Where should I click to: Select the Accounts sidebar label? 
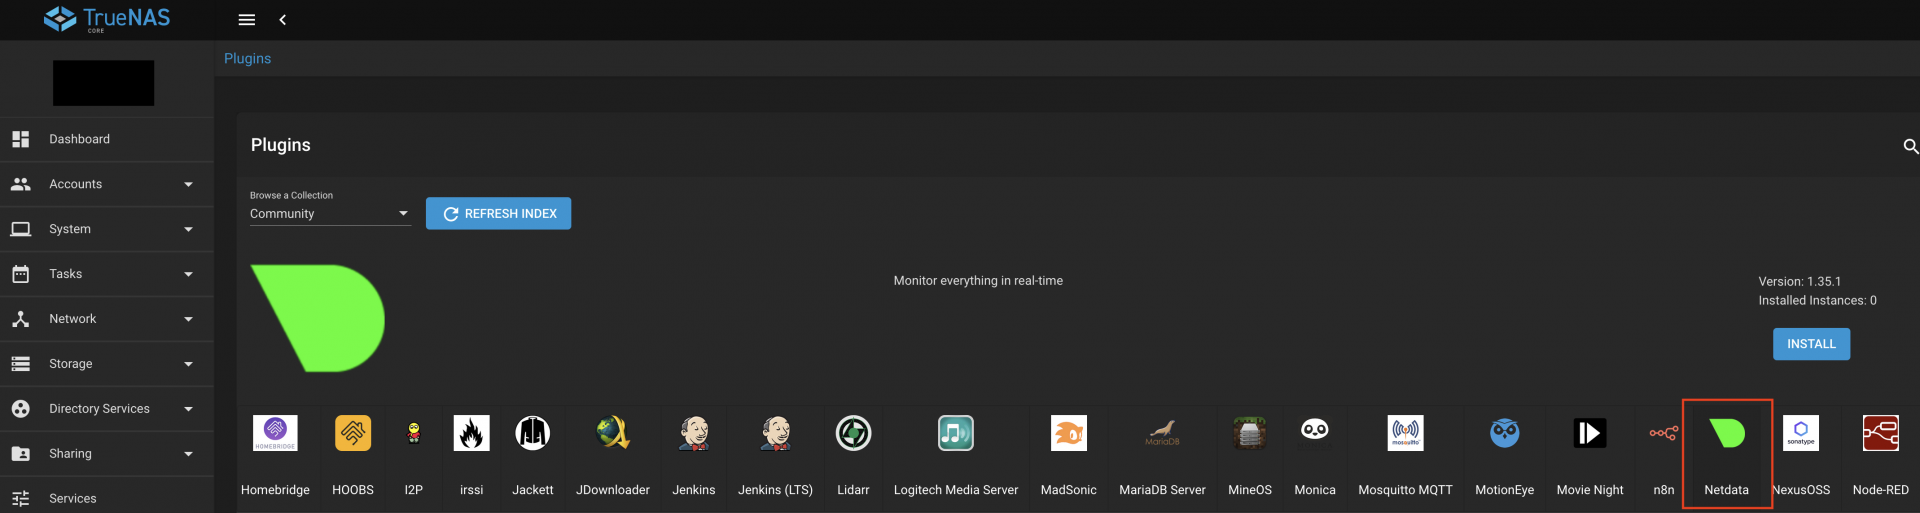[x=76, y=184]
